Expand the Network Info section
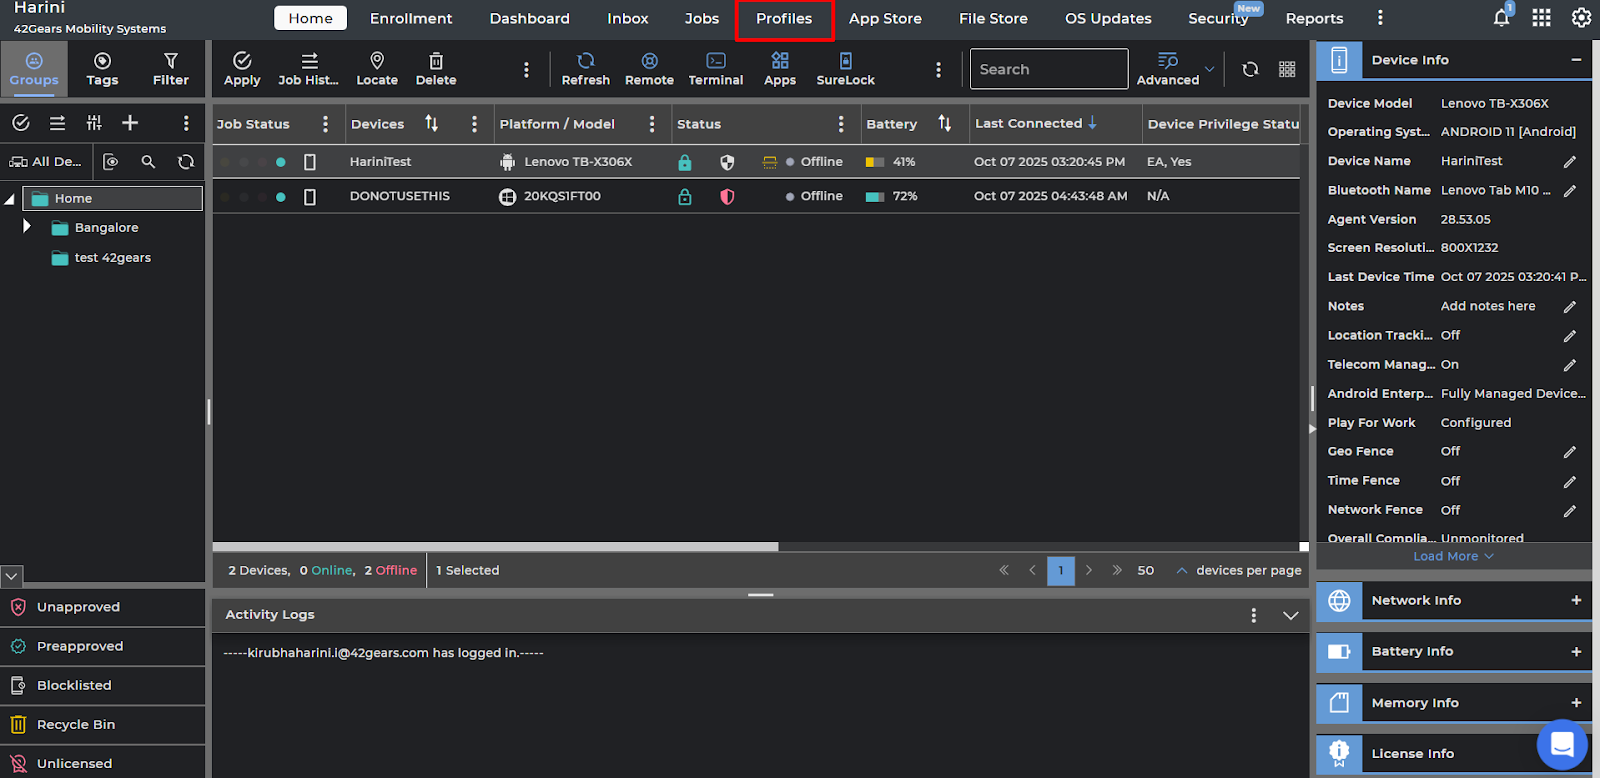1600x778 pixels. 1575,600
